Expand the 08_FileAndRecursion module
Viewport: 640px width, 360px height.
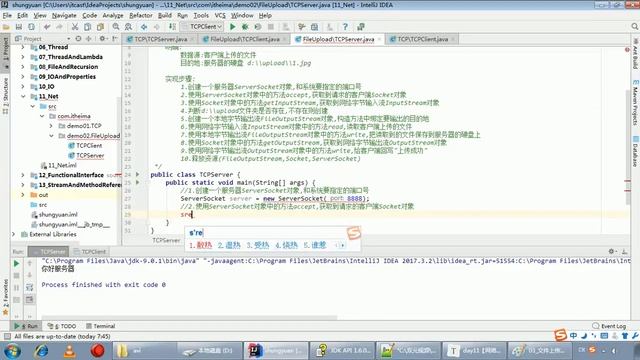pos(23,67)
